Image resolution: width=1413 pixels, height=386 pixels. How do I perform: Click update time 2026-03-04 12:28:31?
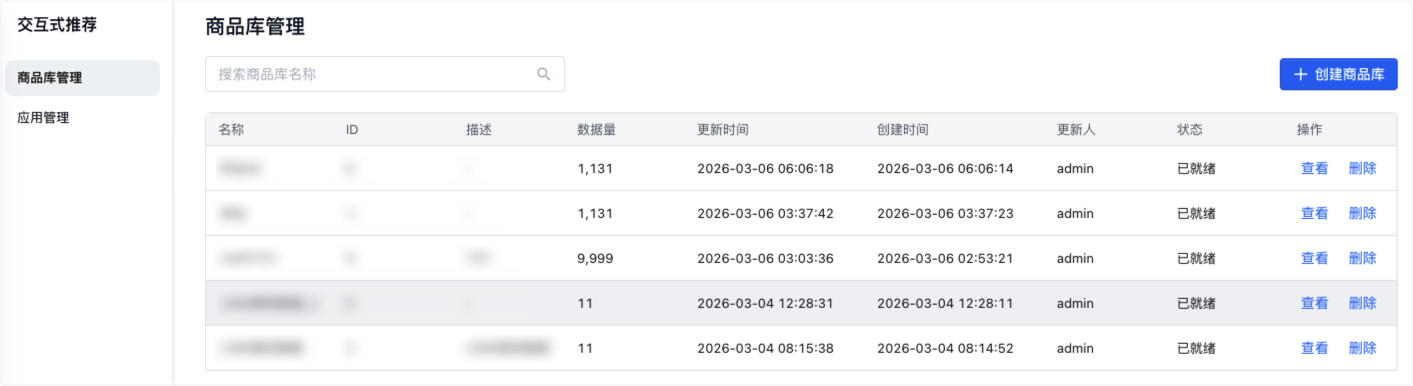765,303
